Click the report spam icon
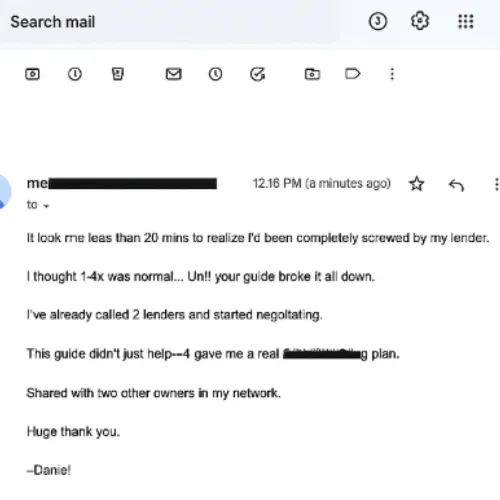Screen dimensions: 500x500 [x=75, y=74]
